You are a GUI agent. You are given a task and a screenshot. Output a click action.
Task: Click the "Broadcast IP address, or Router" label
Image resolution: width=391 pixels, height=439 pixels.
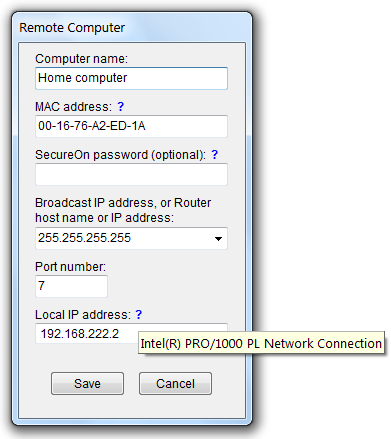123,203
